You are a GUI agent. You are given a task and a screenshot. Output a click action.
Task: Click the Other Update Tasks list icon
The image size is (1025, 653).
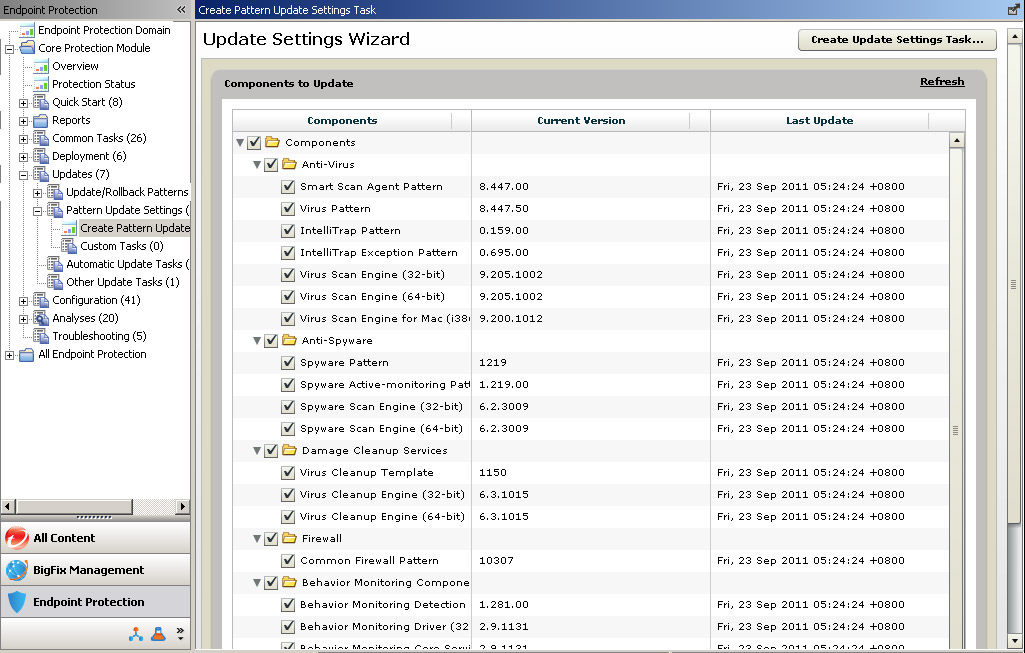click(55, 282)
